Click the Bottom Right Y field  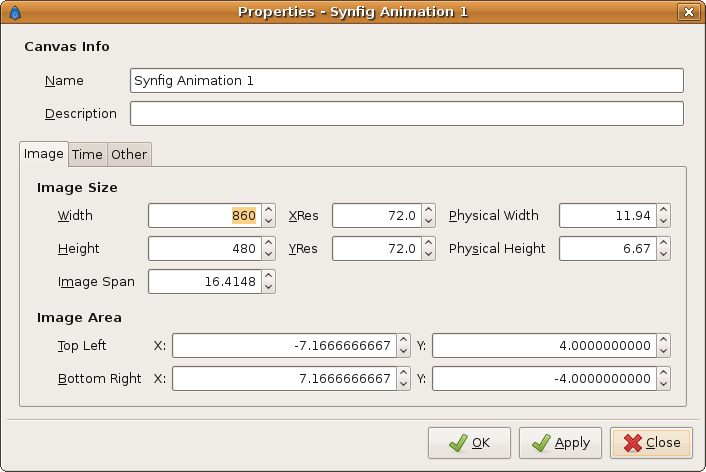point(544,378)
